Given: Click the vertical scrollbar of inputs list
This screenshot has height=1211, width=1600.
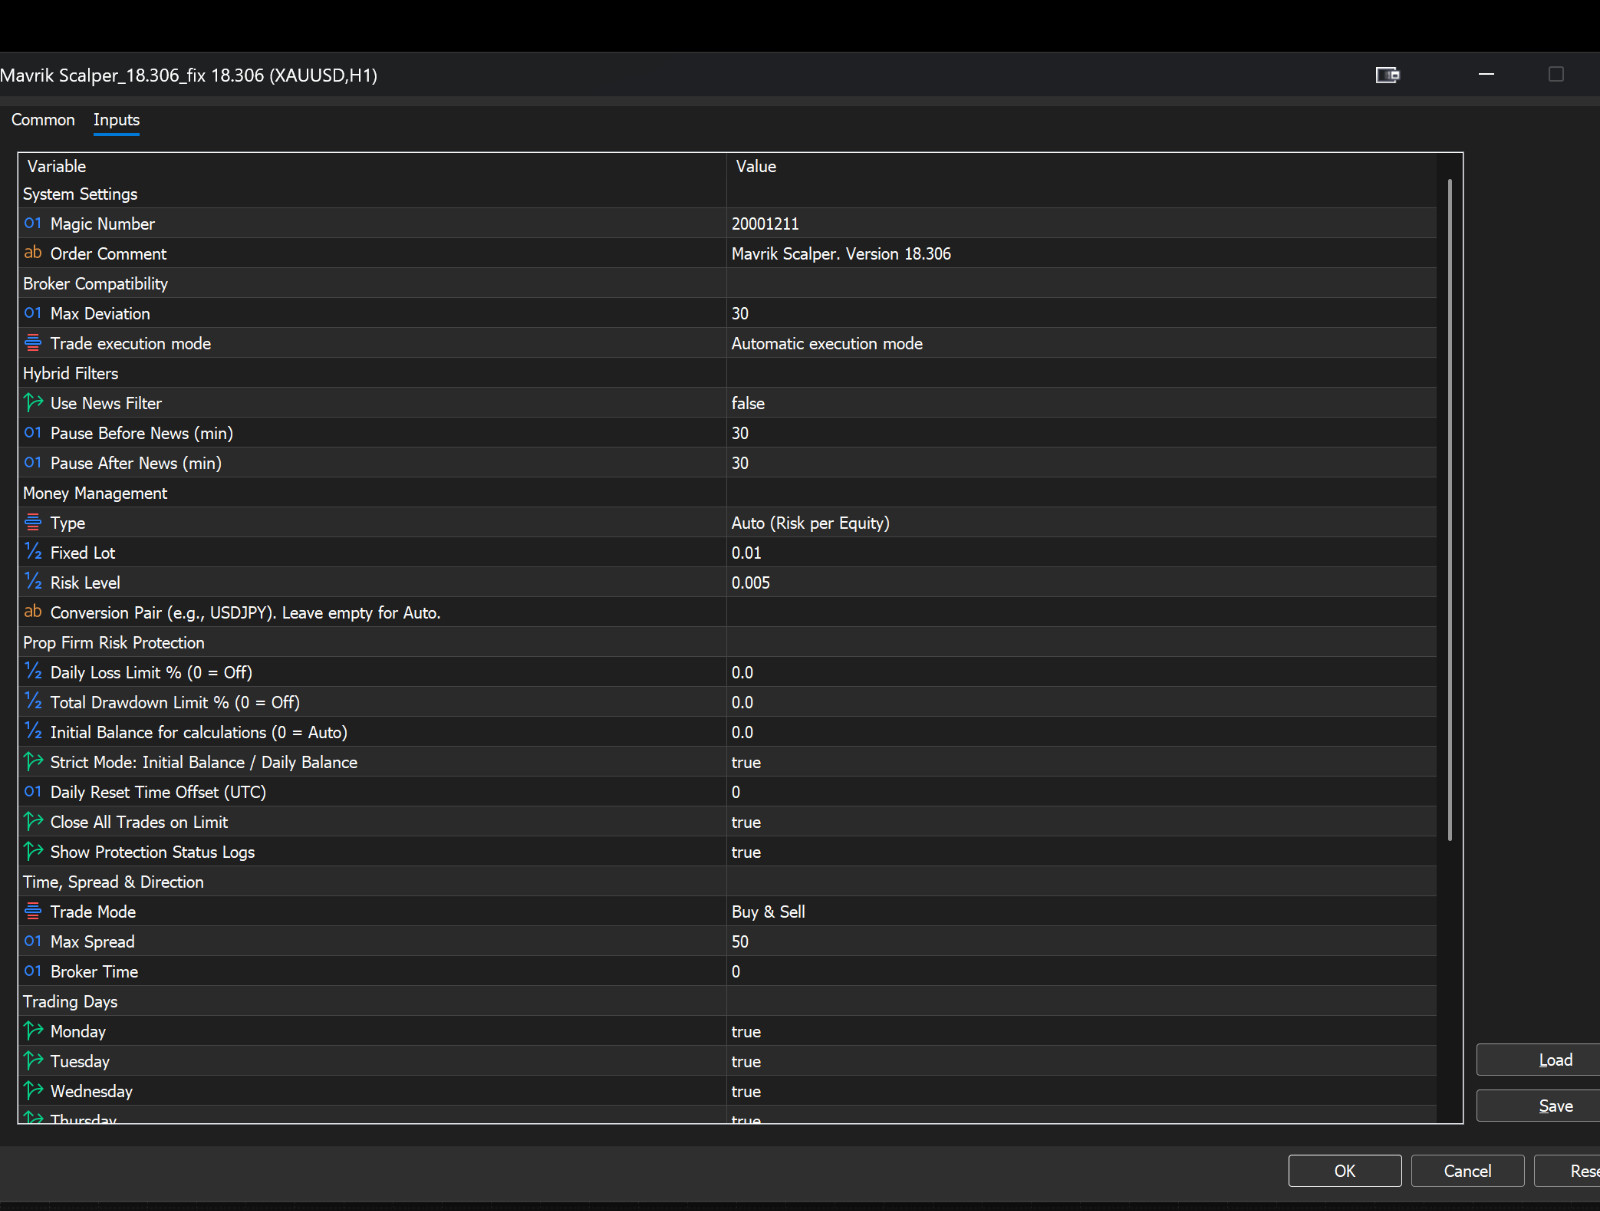Looking at the screenshot, I should tap(1449, 510).
